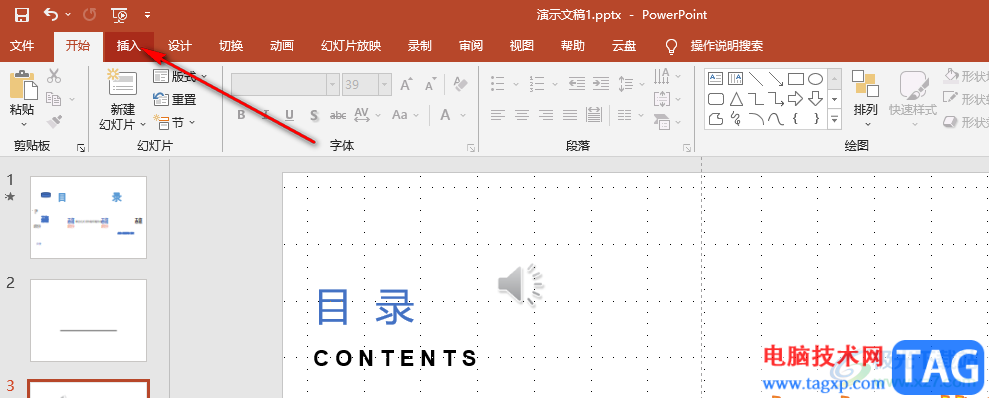989x398 pixels.
Task: Click the Clear All Formatting icon
Action: coord(460,84)
